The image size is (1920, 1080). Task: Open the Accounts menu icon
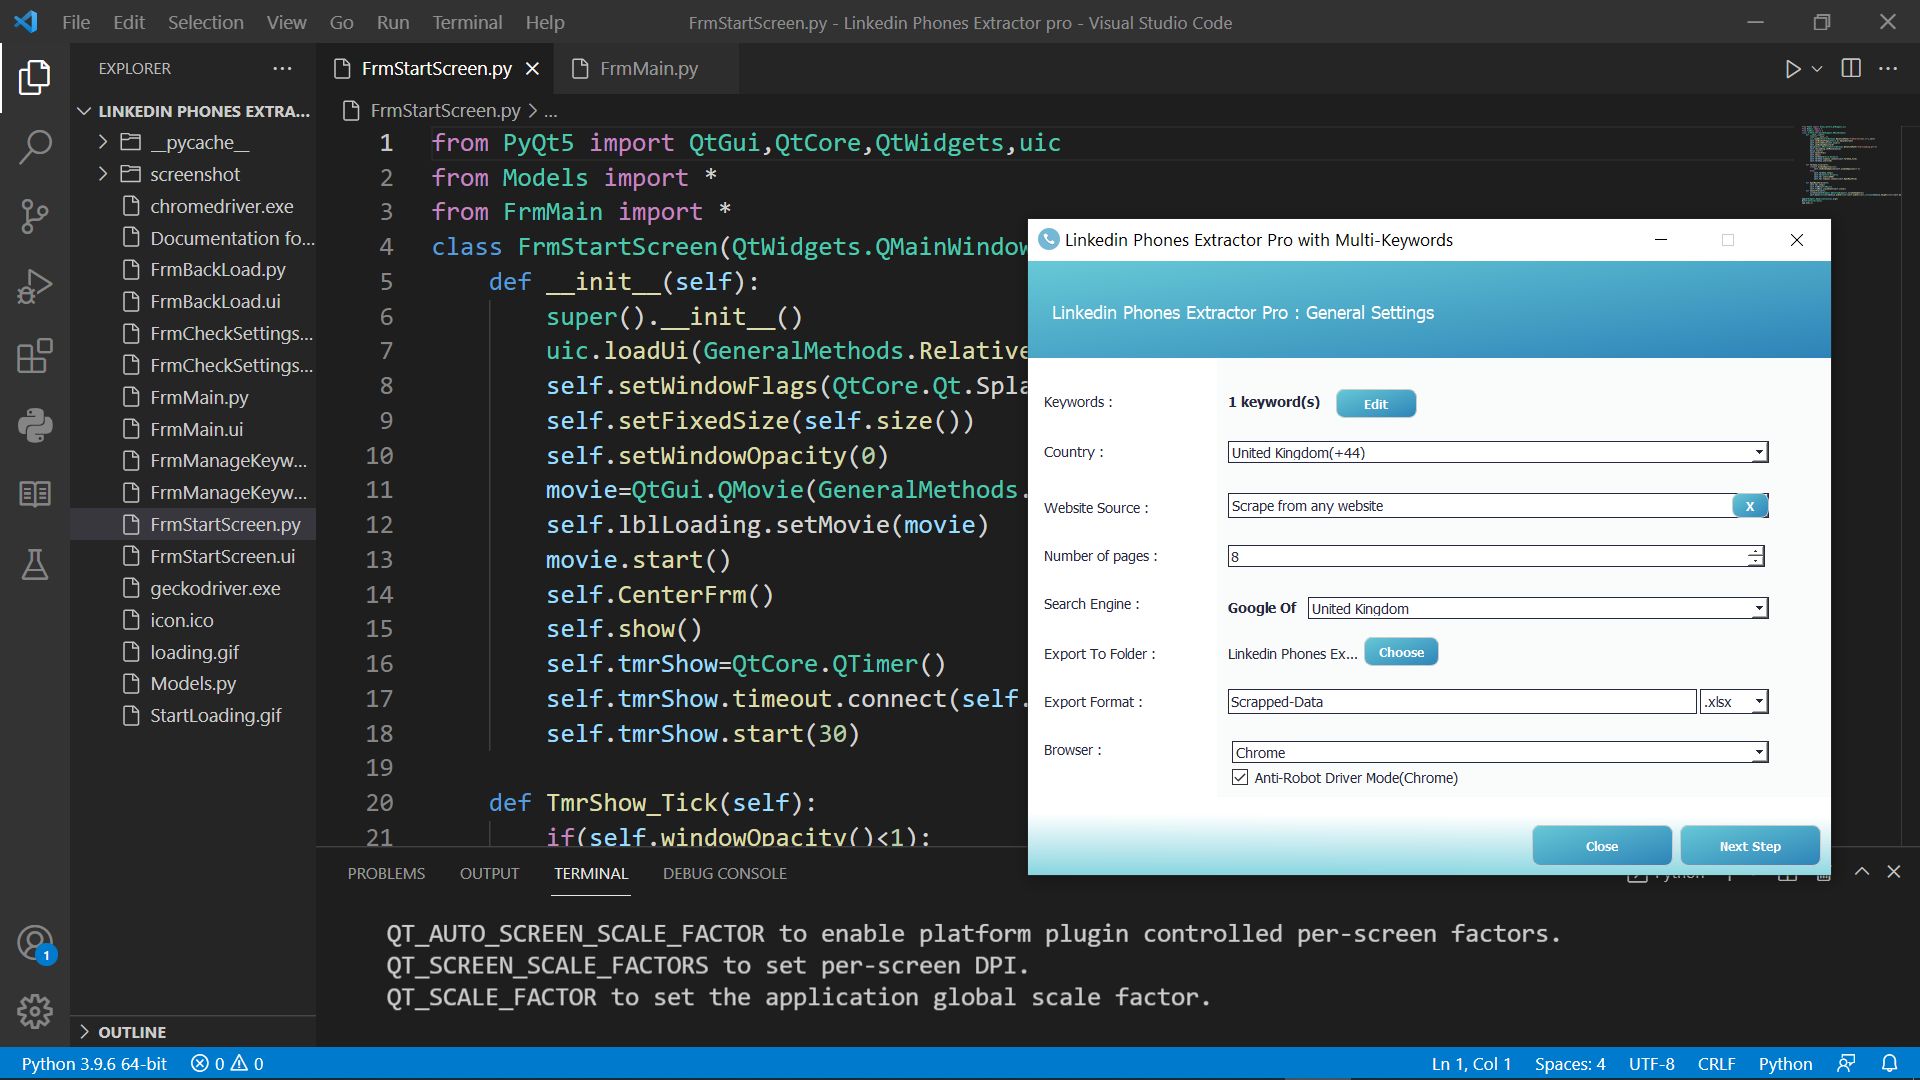pos(35,943)
